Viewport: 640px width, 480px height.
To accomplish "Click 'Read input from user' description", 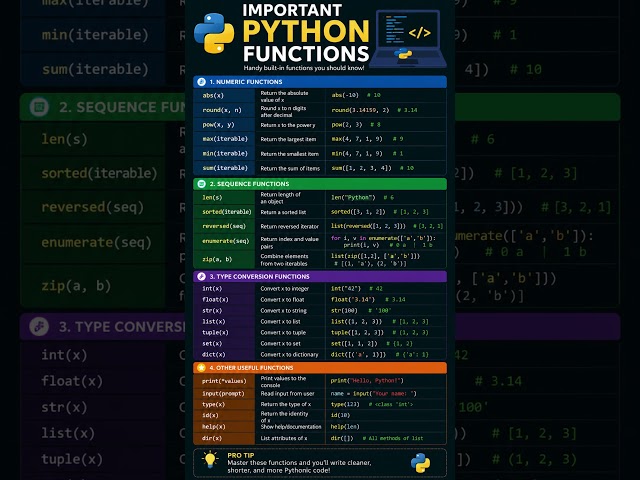I will tap(287, 394).
